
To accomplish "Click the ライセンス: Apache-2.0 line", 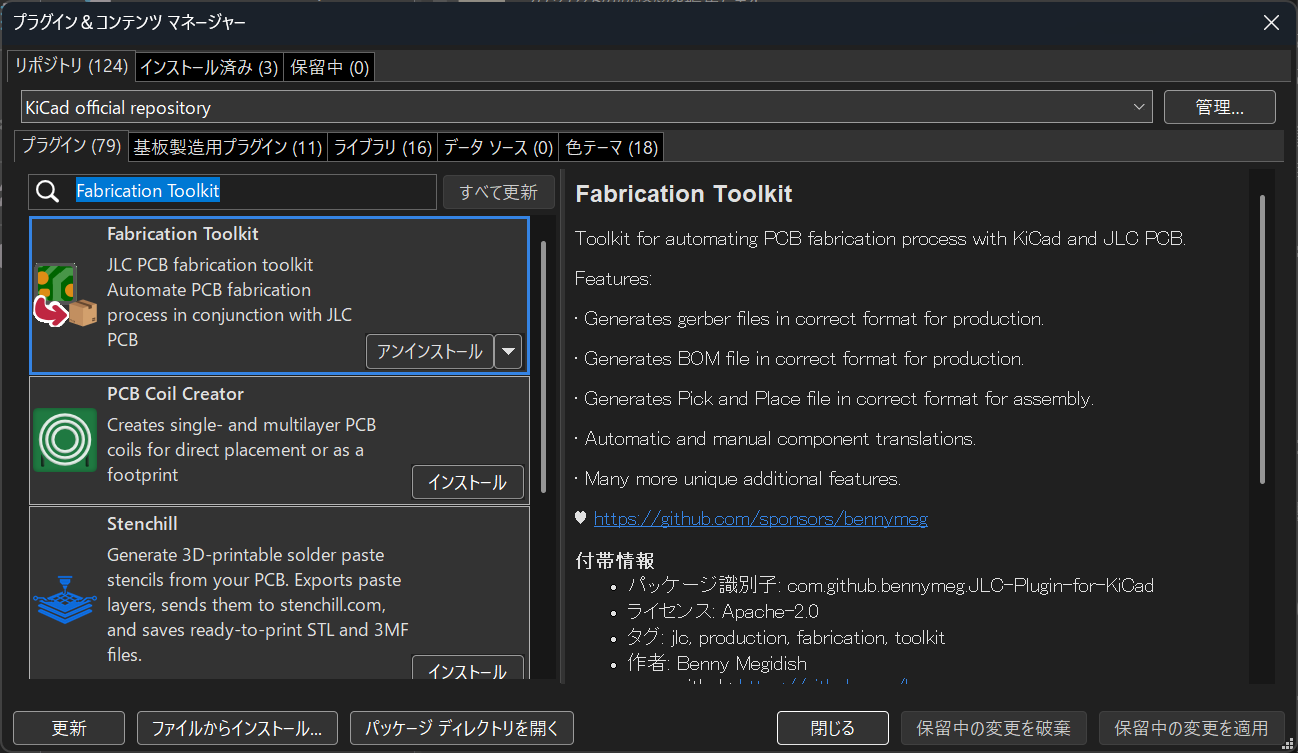I will tap(723, 611).
